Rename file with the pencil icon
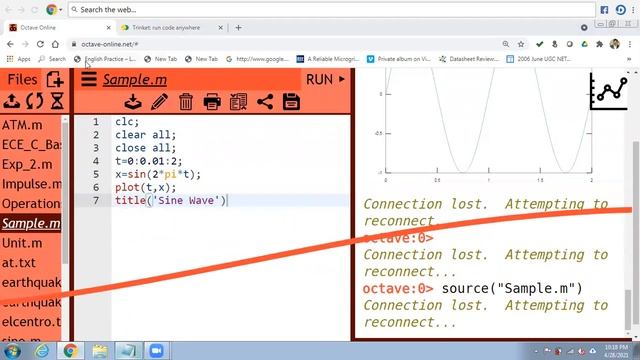 (159, 102)
